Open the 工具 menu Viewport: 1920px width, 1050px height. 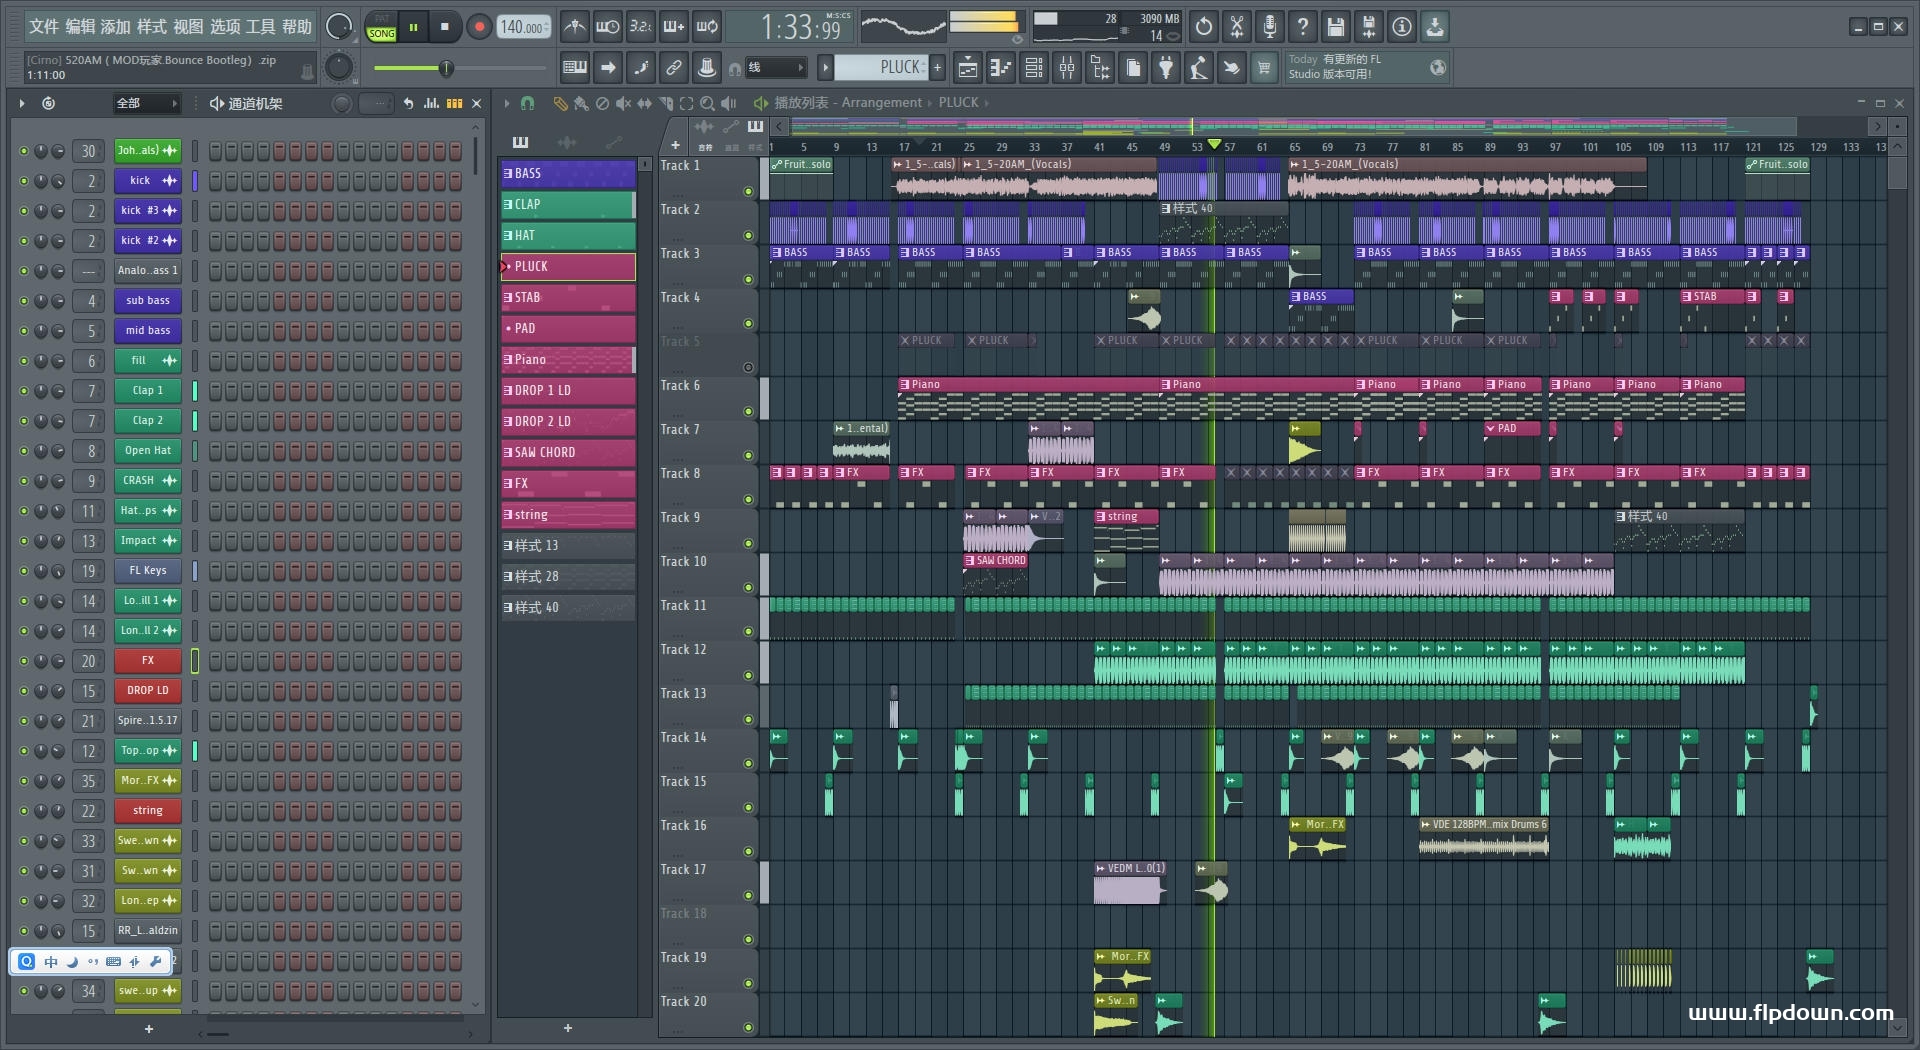(x=260, y=27)
